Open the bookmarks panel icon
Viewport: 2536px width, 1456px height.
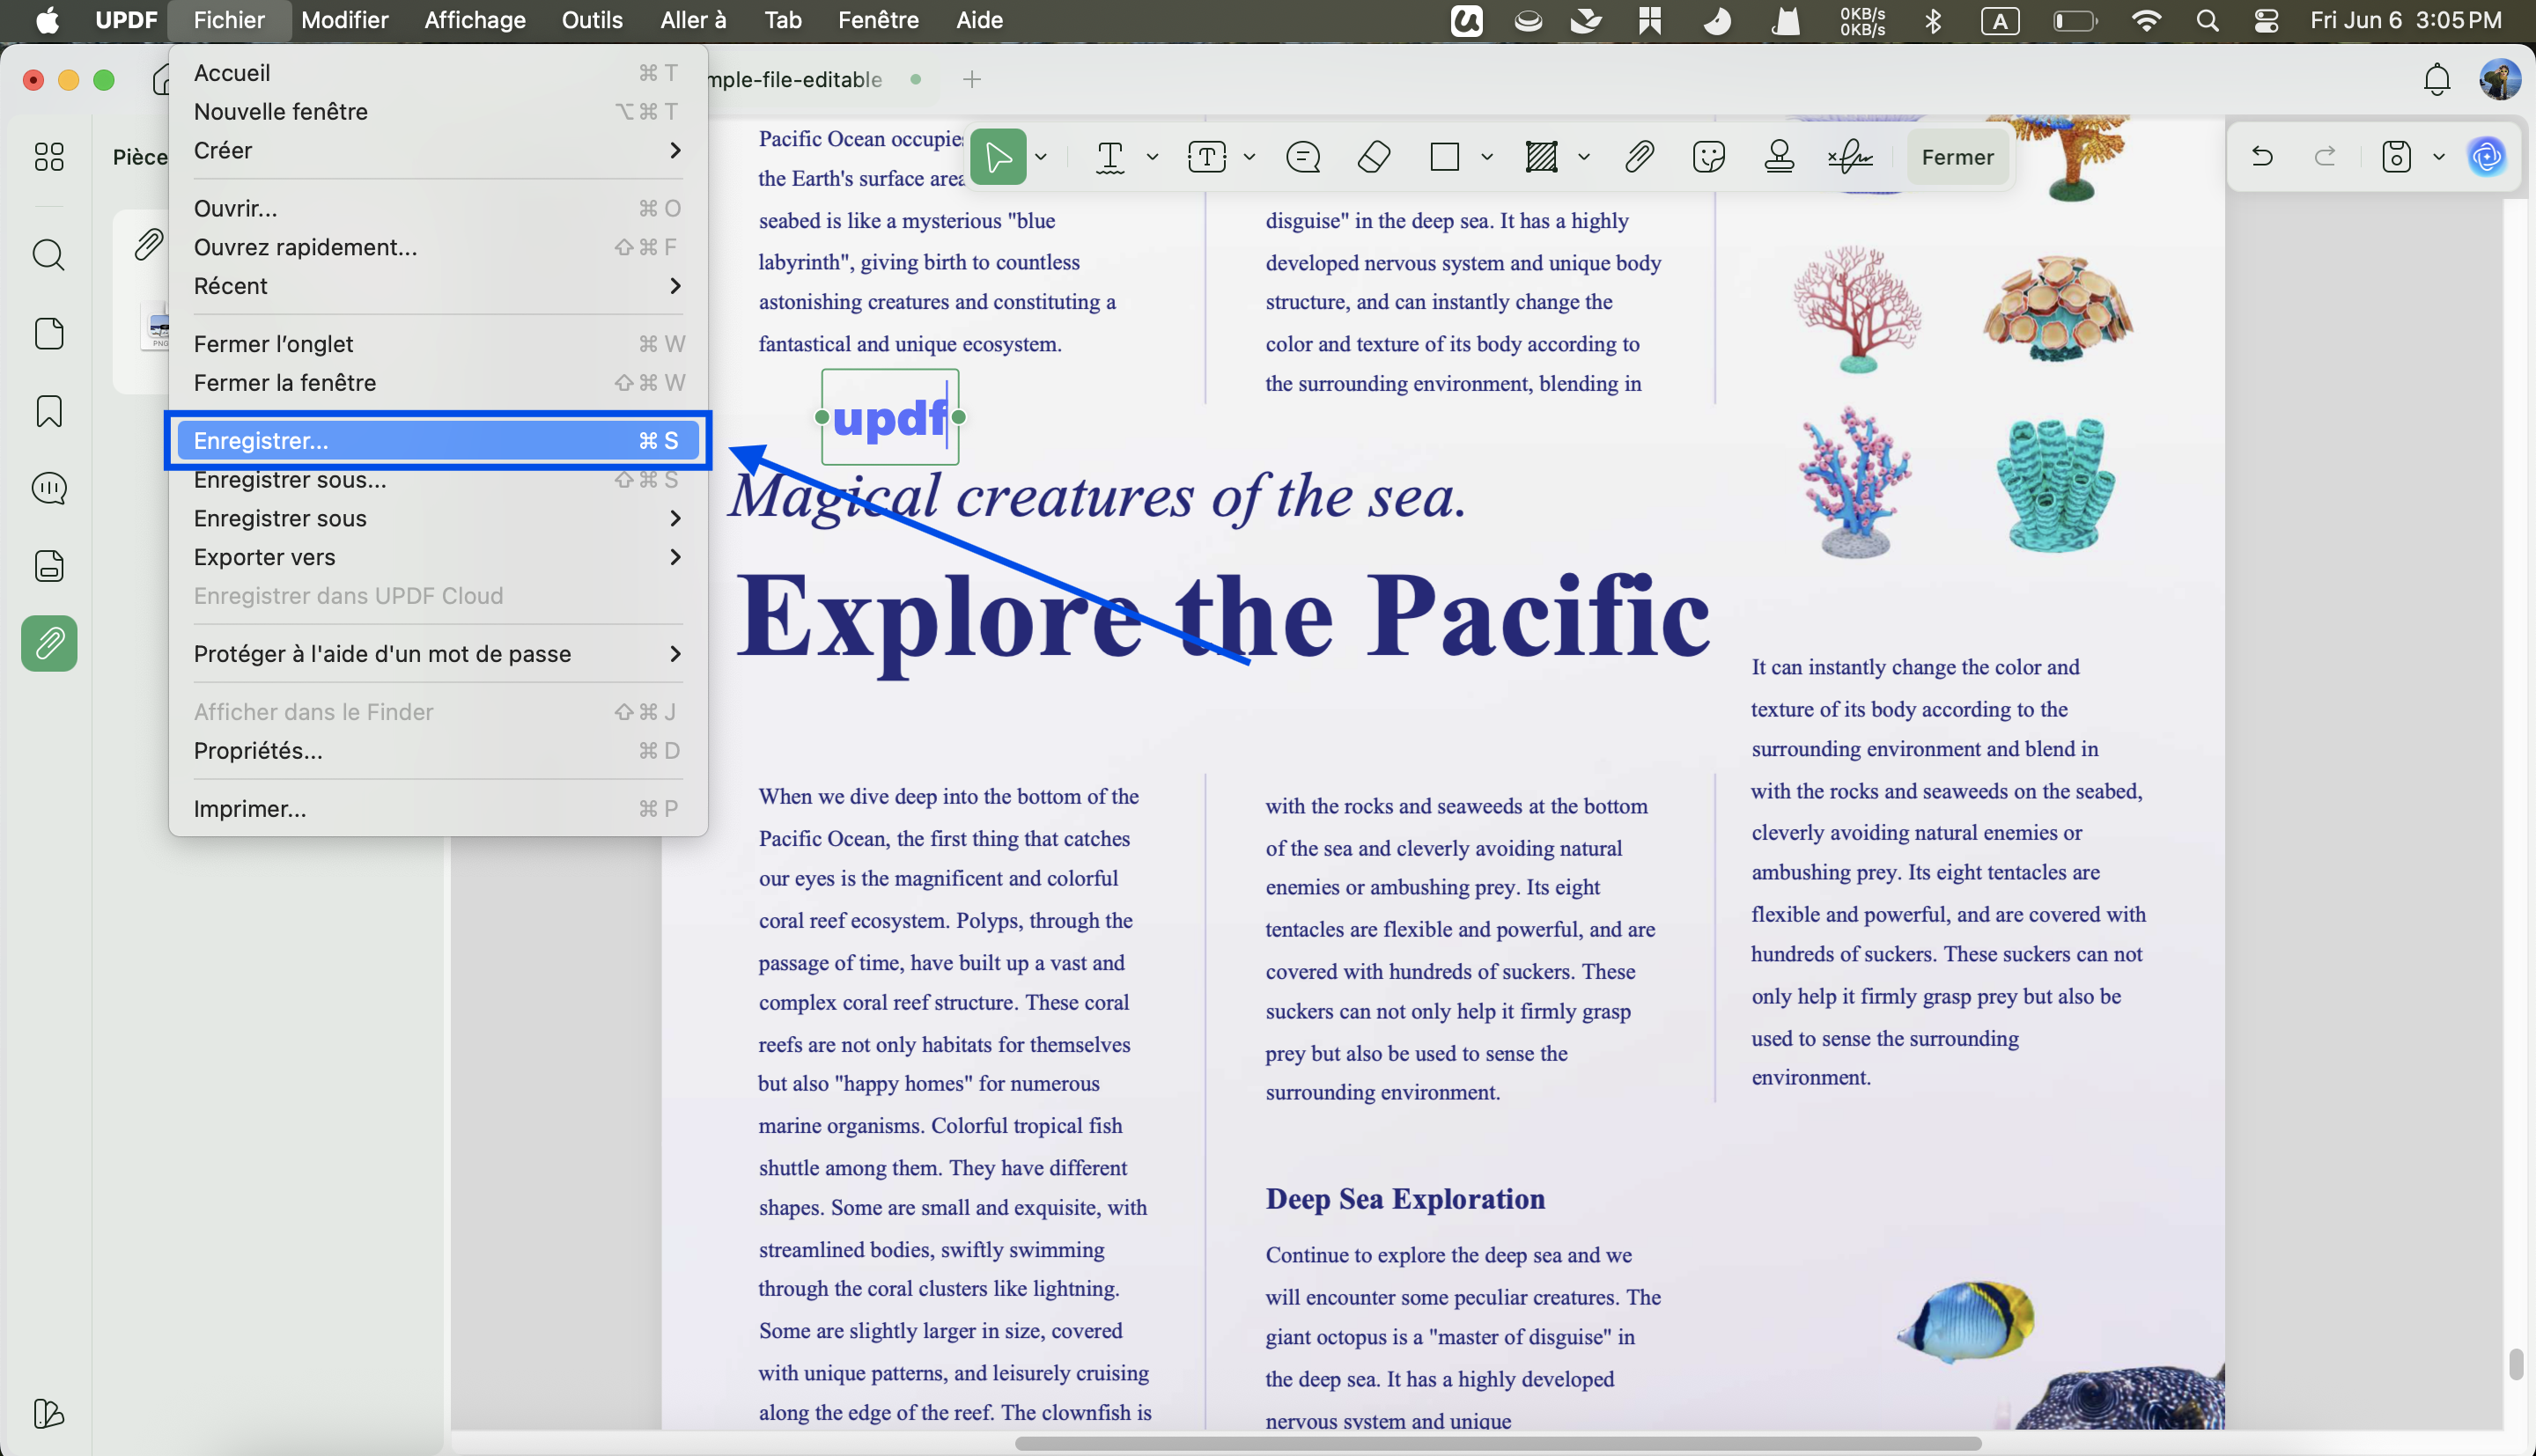click(x=49, y=411)
